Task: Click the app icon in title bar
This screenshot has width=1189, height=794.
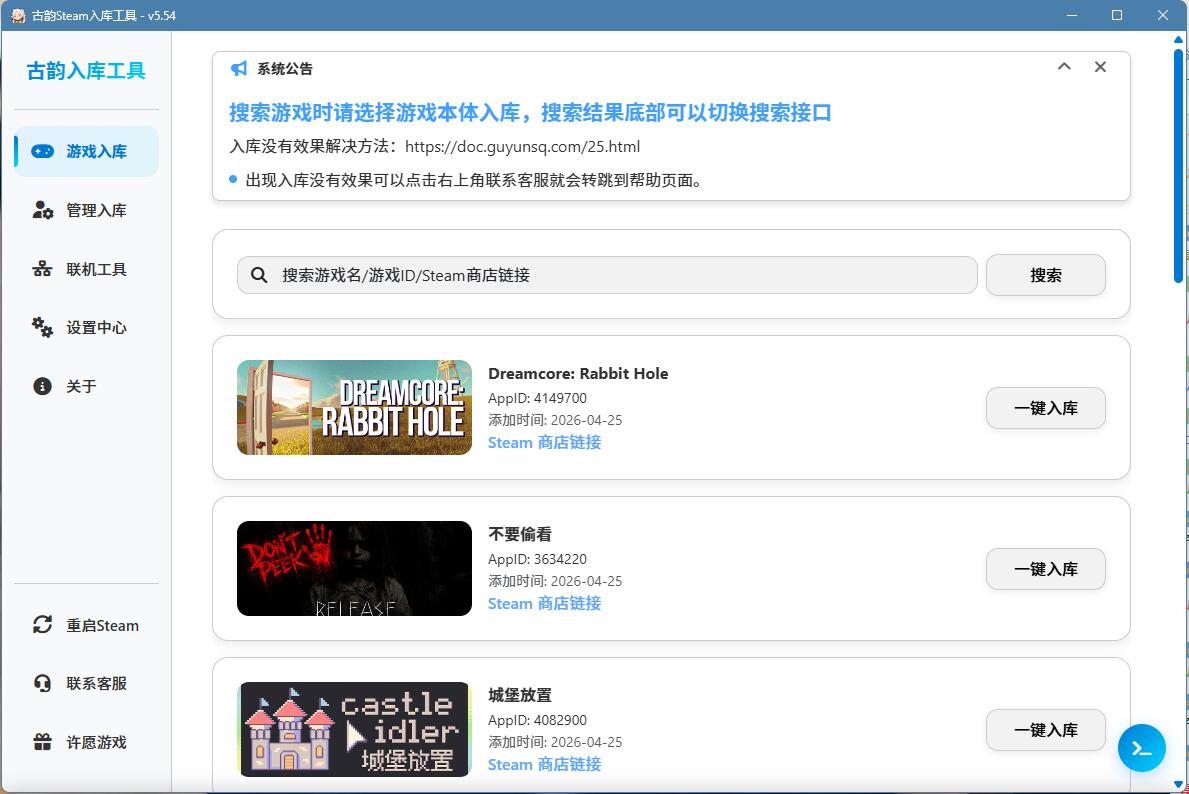Action: point(17,15)
